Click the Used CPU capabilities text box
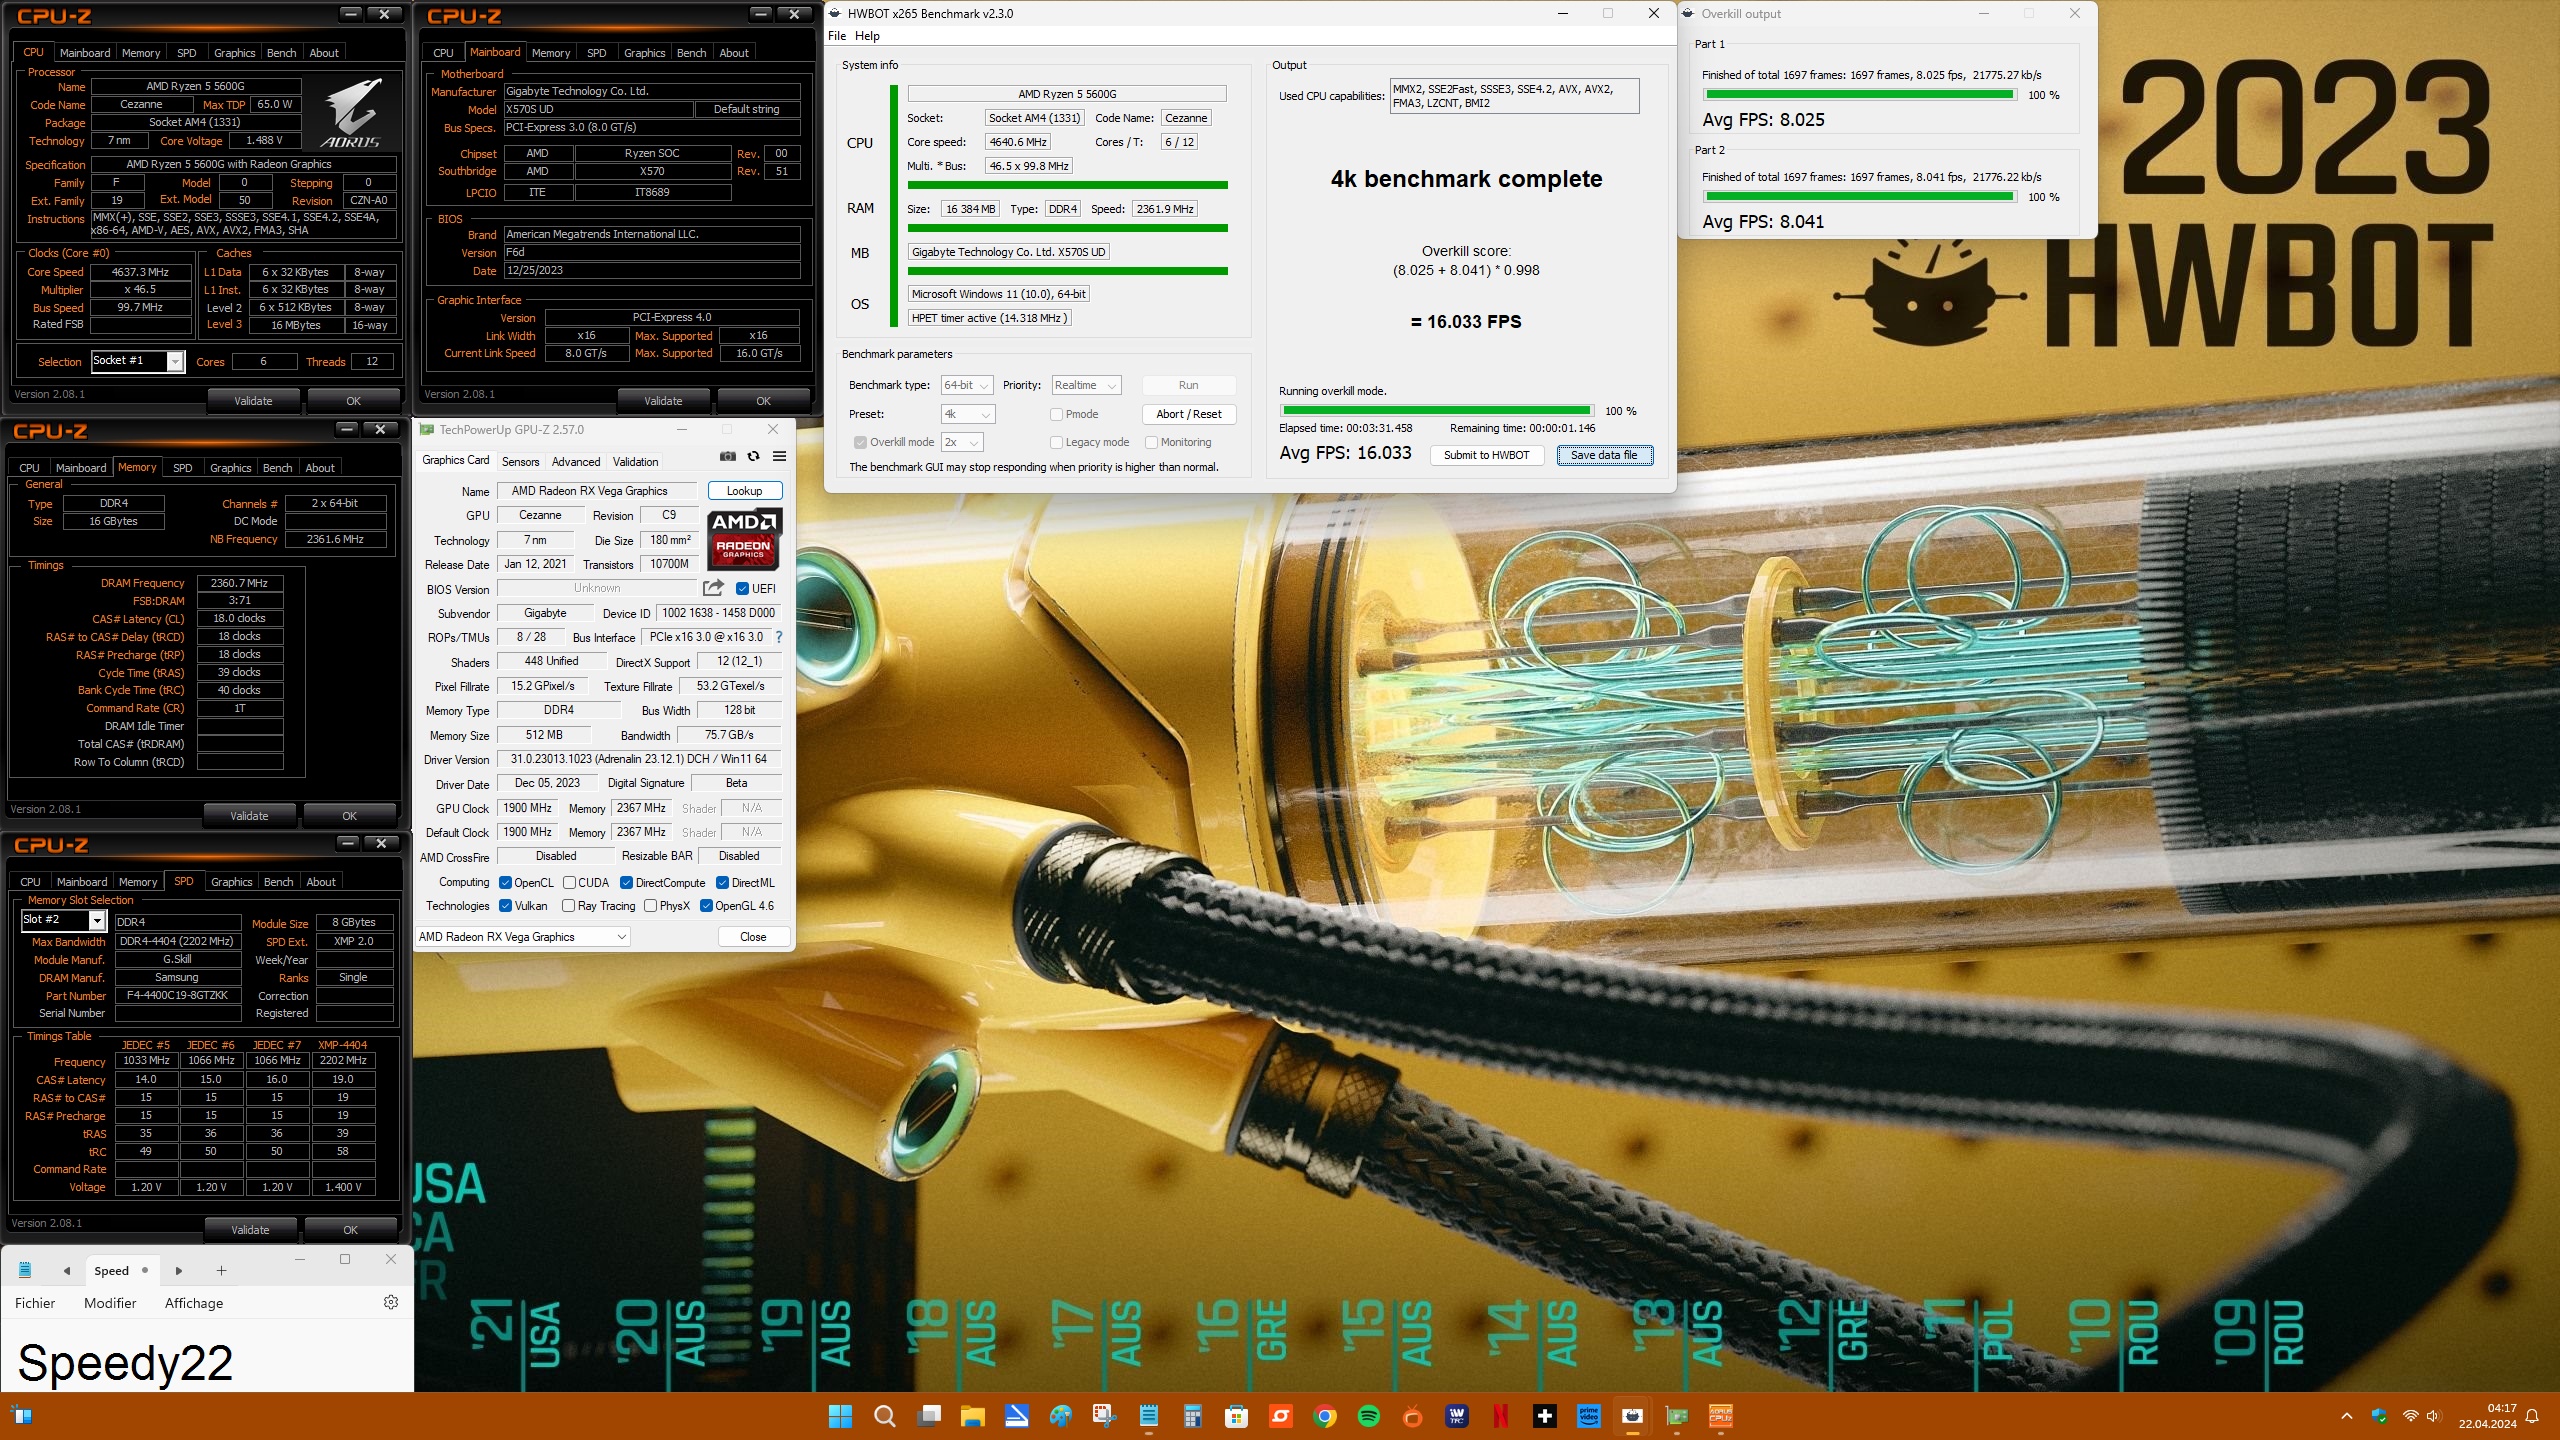The width and height of the screenshot is (2560, 1440). 1514,96
